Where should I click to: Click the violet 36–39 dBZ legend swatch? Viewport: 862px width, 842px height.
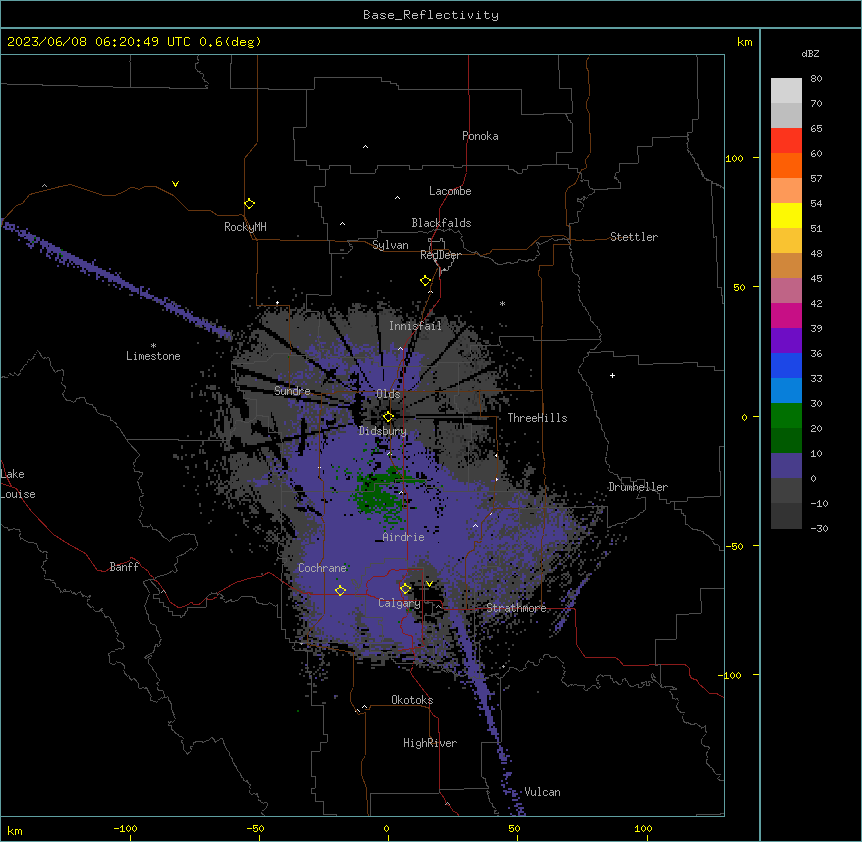(786, 340)
